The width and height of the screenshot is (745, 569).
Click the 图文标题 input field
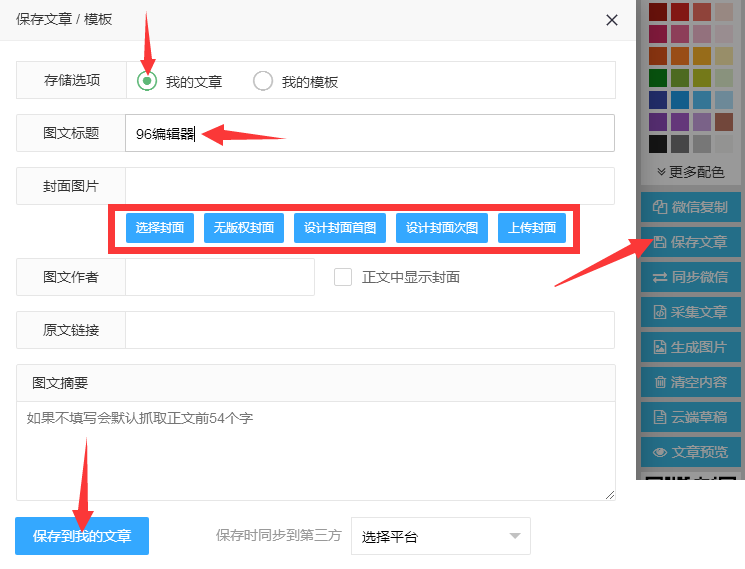coord(370,133)
